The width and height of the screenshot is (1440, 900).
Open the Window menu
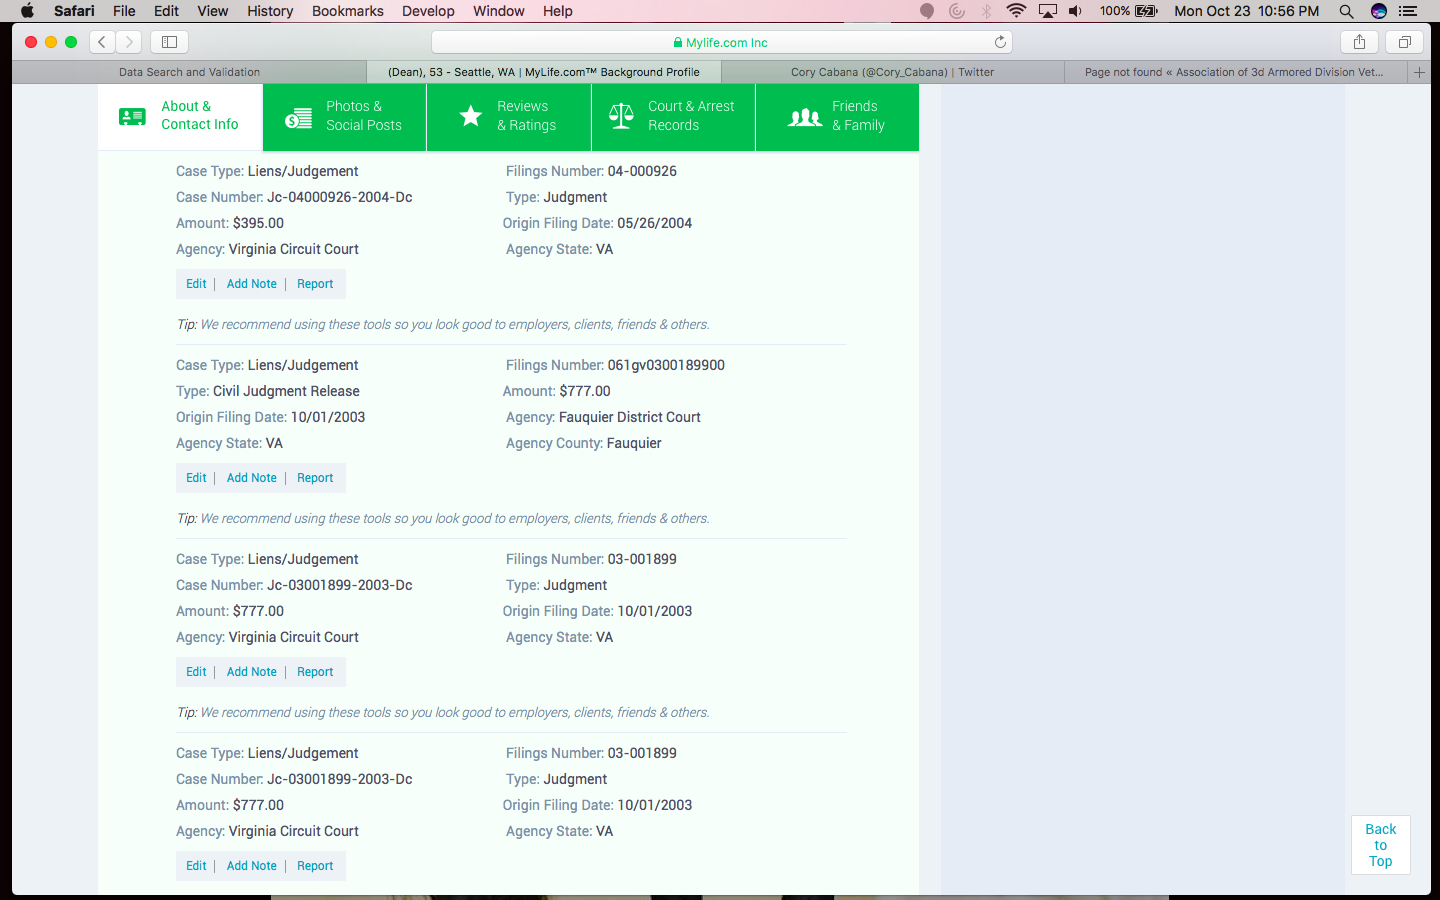pyautogui.click(x=498, y=11)
